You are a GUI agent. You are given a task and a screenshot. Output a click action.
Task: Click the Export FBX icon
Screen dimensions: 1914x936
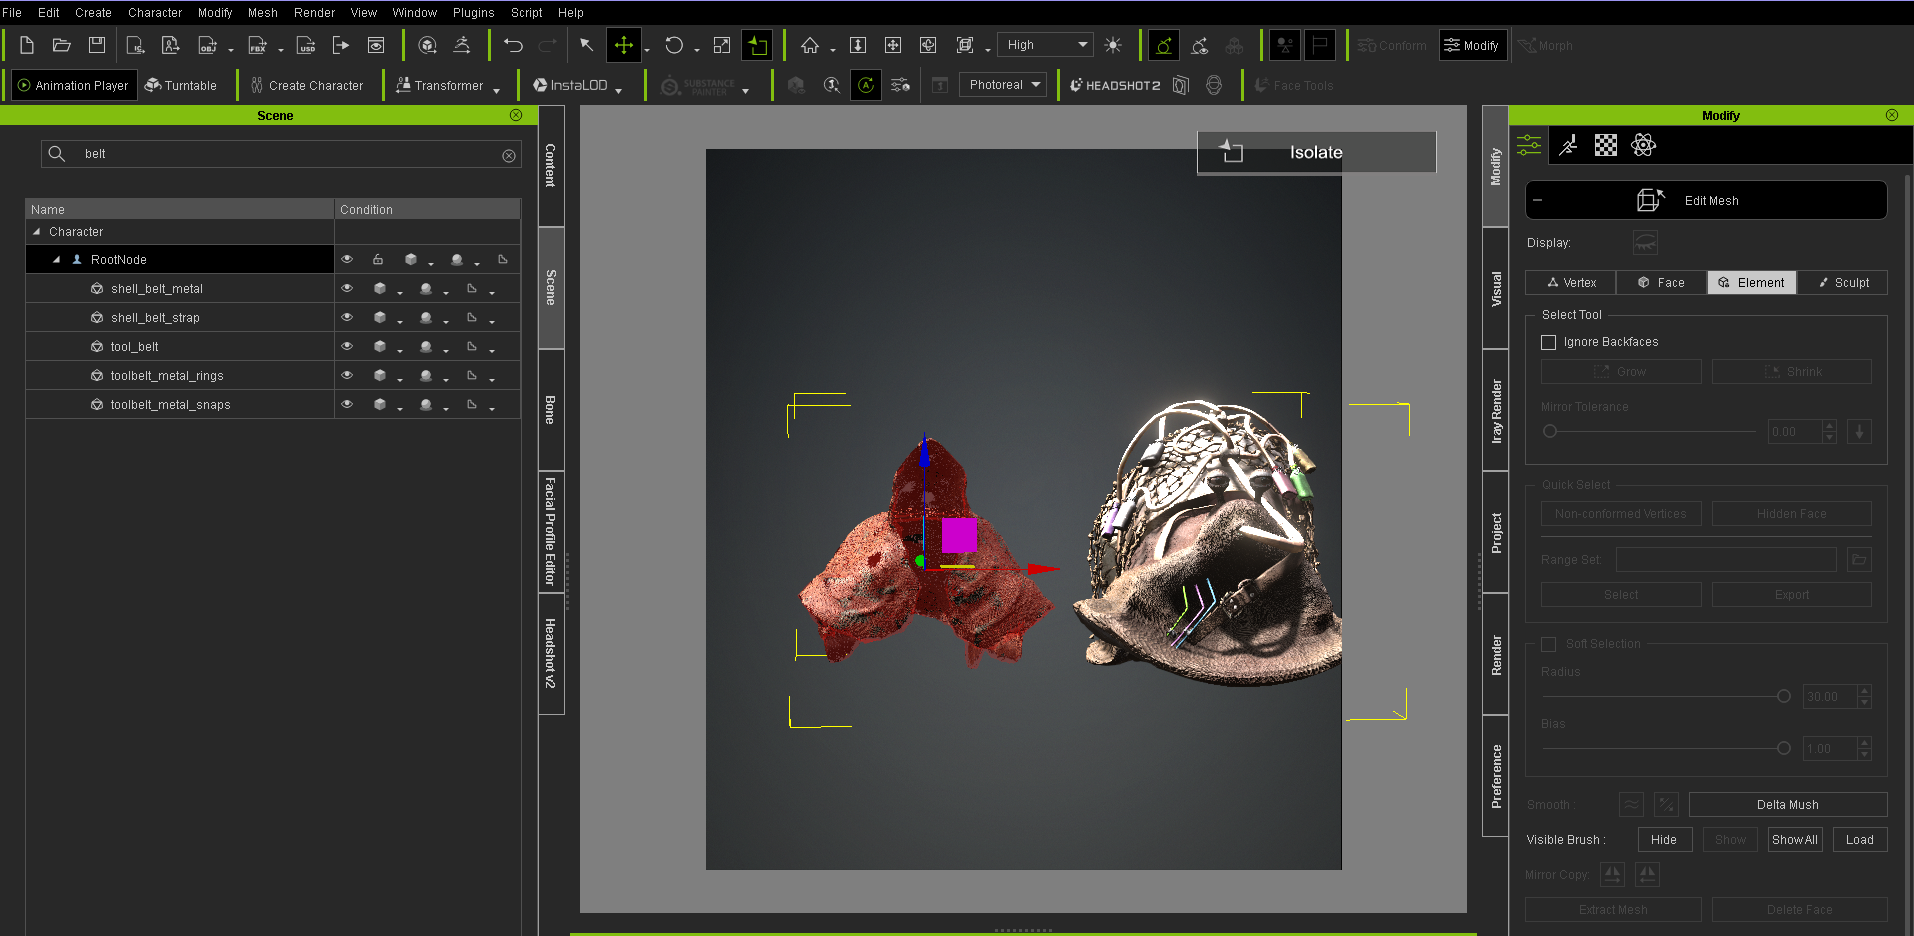[258, 45]
